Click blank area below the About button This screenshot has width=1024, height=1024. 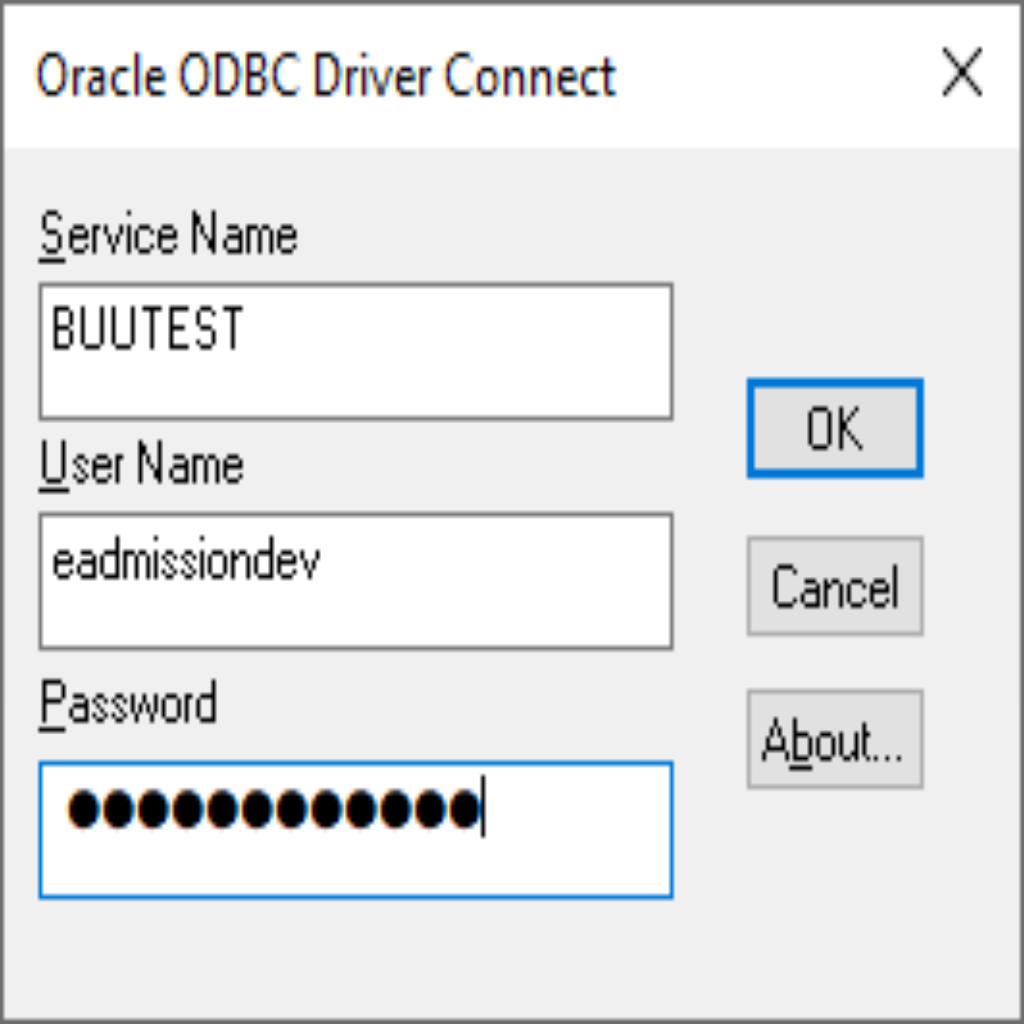tap(834, 880)
